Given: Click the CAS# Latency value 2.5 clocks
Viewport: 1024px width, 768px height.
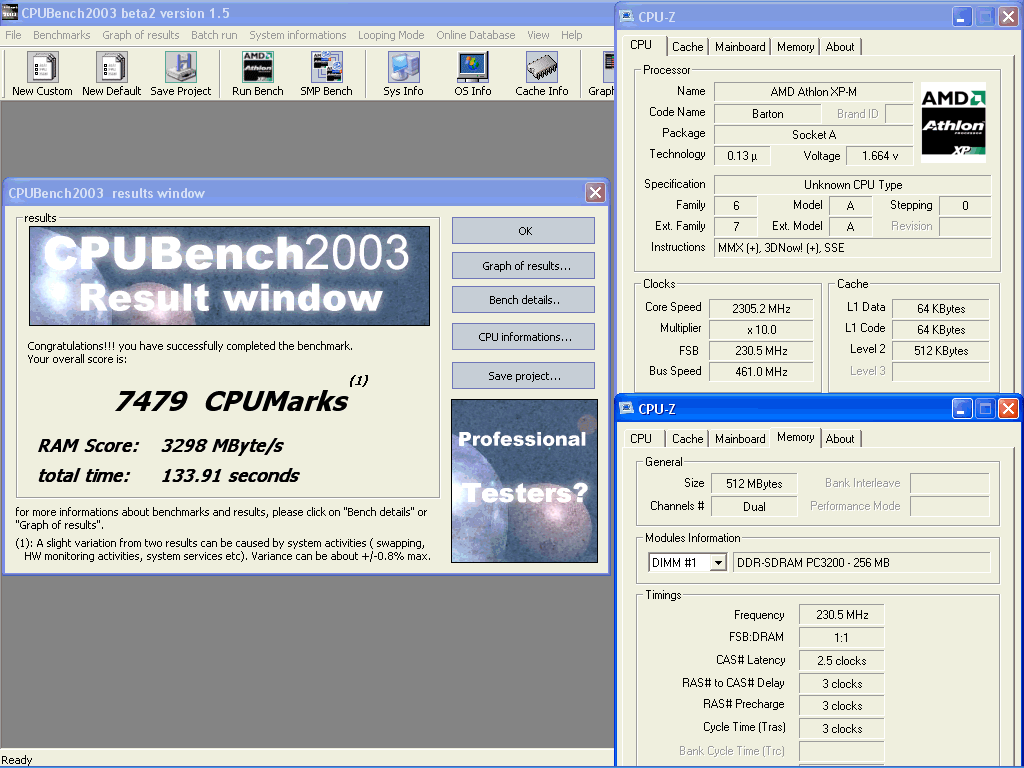Looking at the screenshot, I should coord(841,661).
